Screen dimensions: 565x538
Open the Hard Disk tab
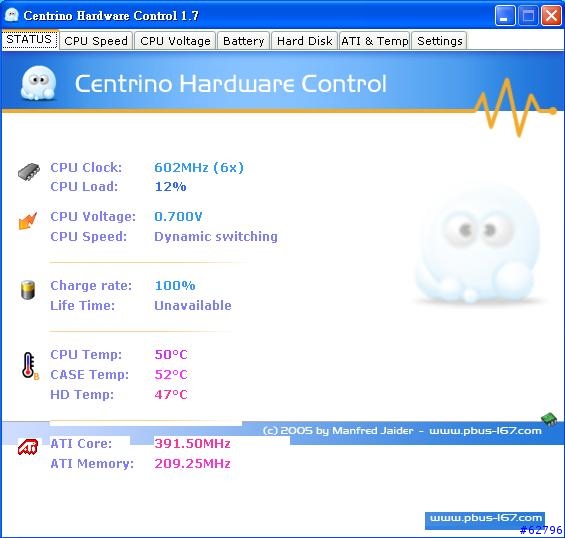[304, 41]
